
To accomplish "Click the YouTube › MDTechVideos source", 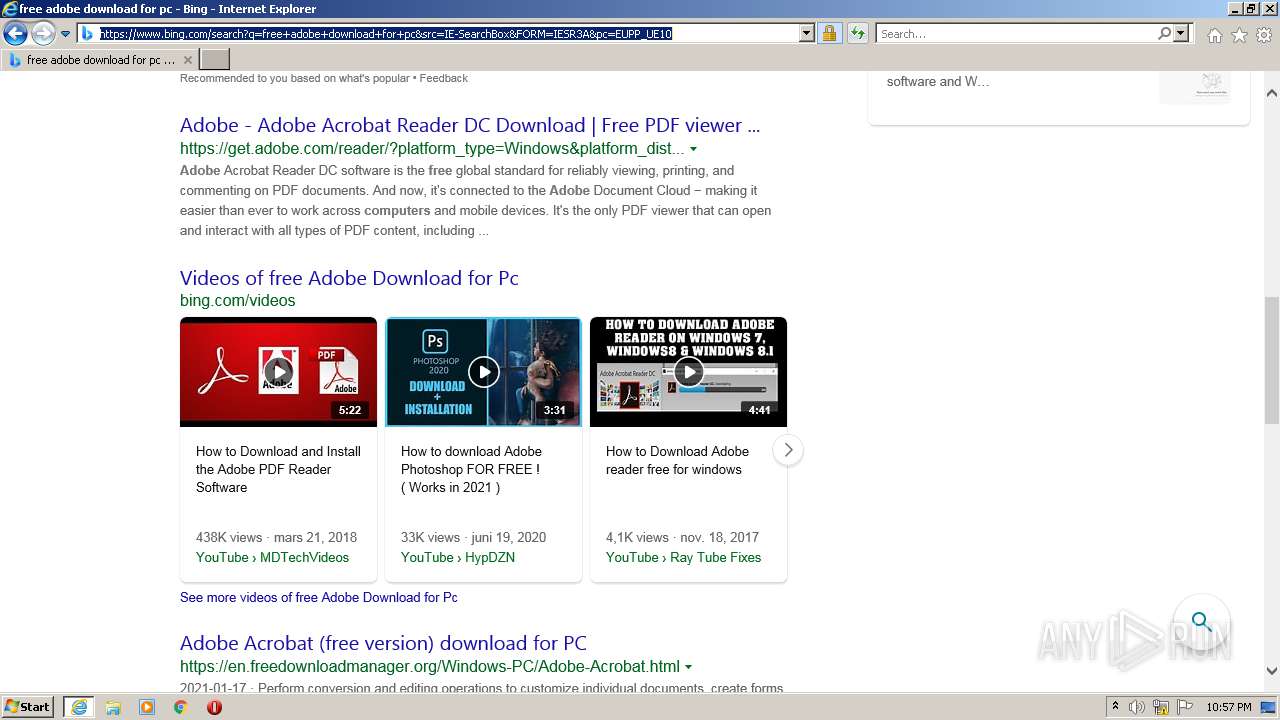I will (272, 557).
